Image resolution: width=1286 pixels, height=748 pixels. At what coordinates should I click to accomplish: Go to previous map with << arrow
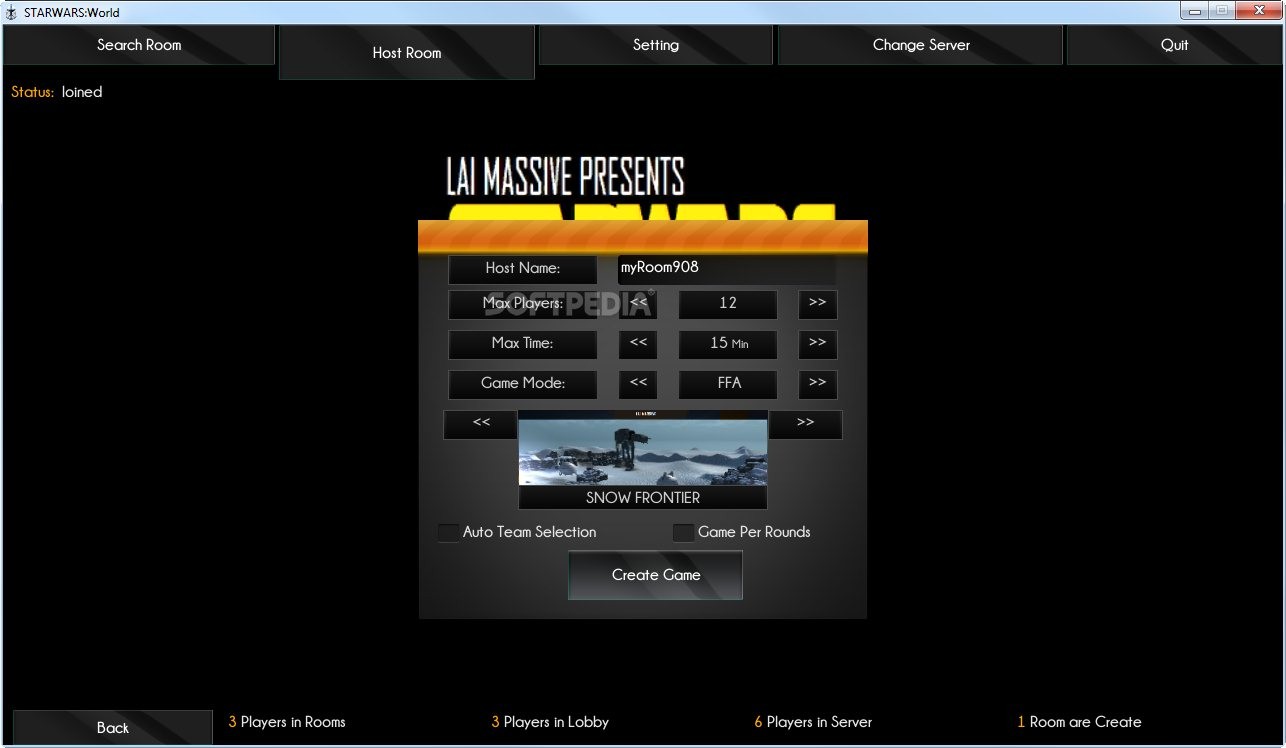click(x=481, y=424)
